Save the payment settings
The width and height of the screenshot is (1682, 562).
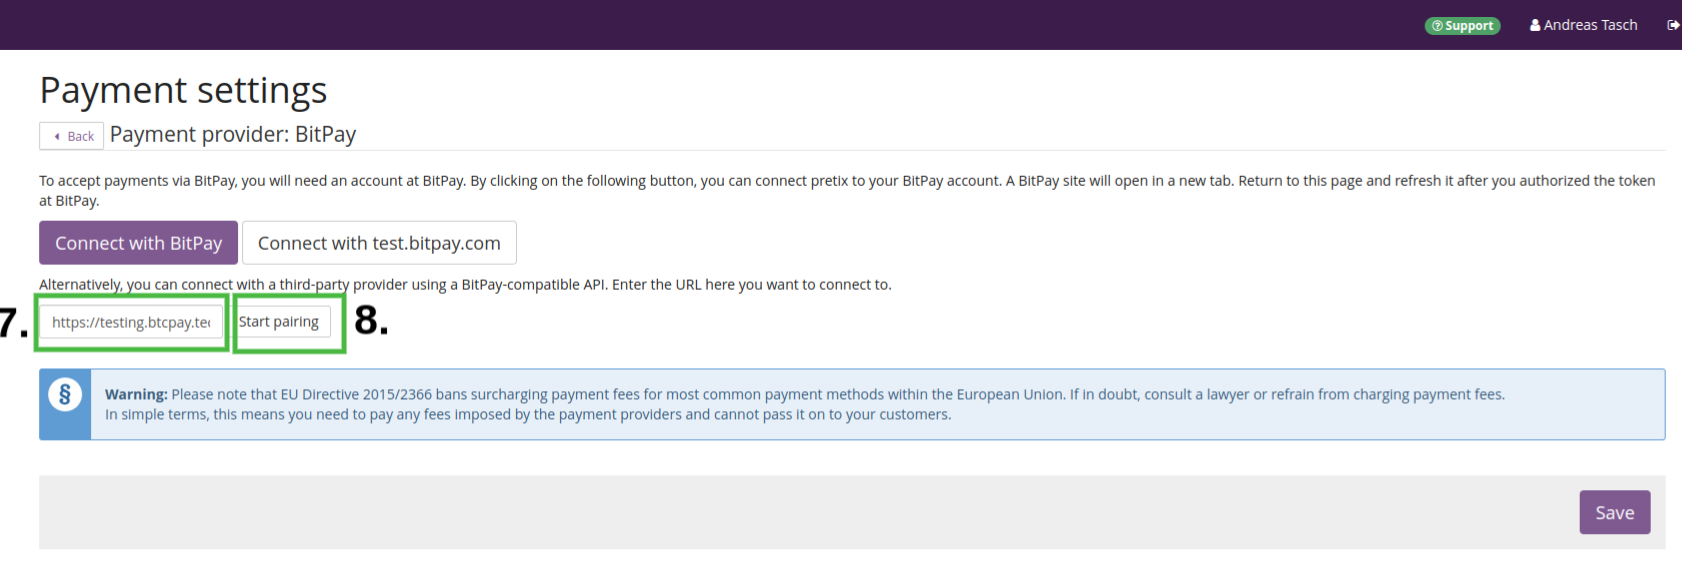click(1614, 512)
